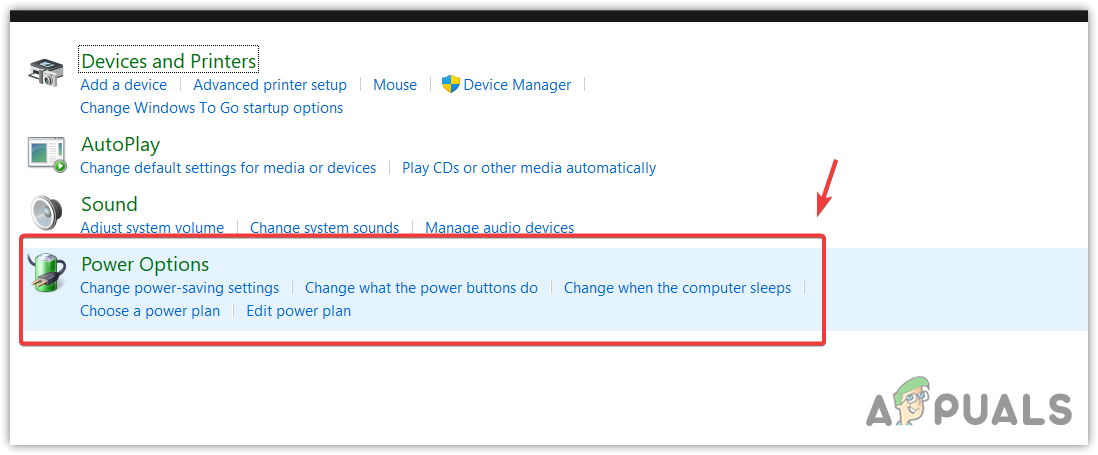
Task: Open the Power Options heading
Action: pos(145,265)
